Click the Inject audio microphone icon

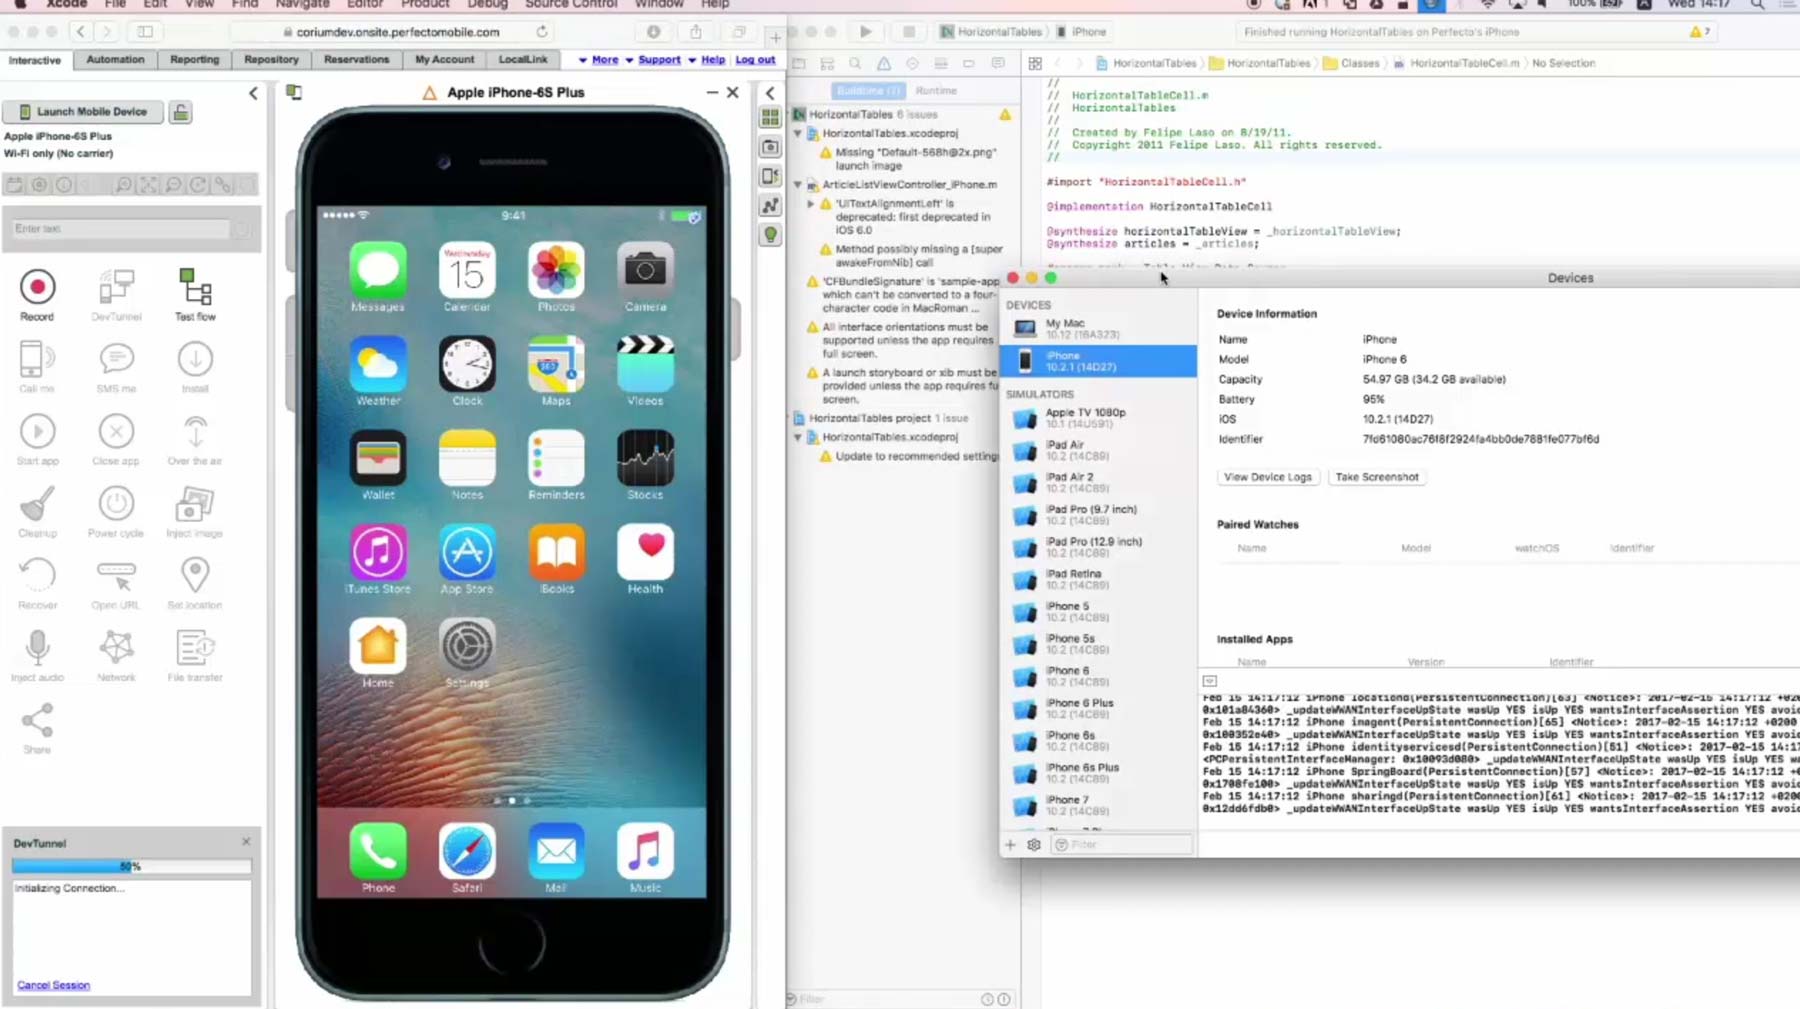37,648
